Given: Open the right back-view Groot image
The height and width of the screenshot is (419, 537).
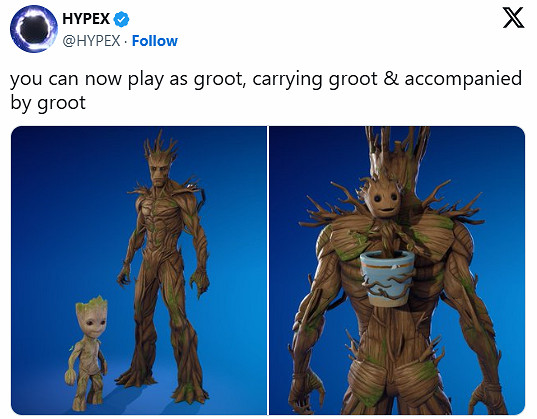Looking at the screenshot, I should tap(397, 270).
